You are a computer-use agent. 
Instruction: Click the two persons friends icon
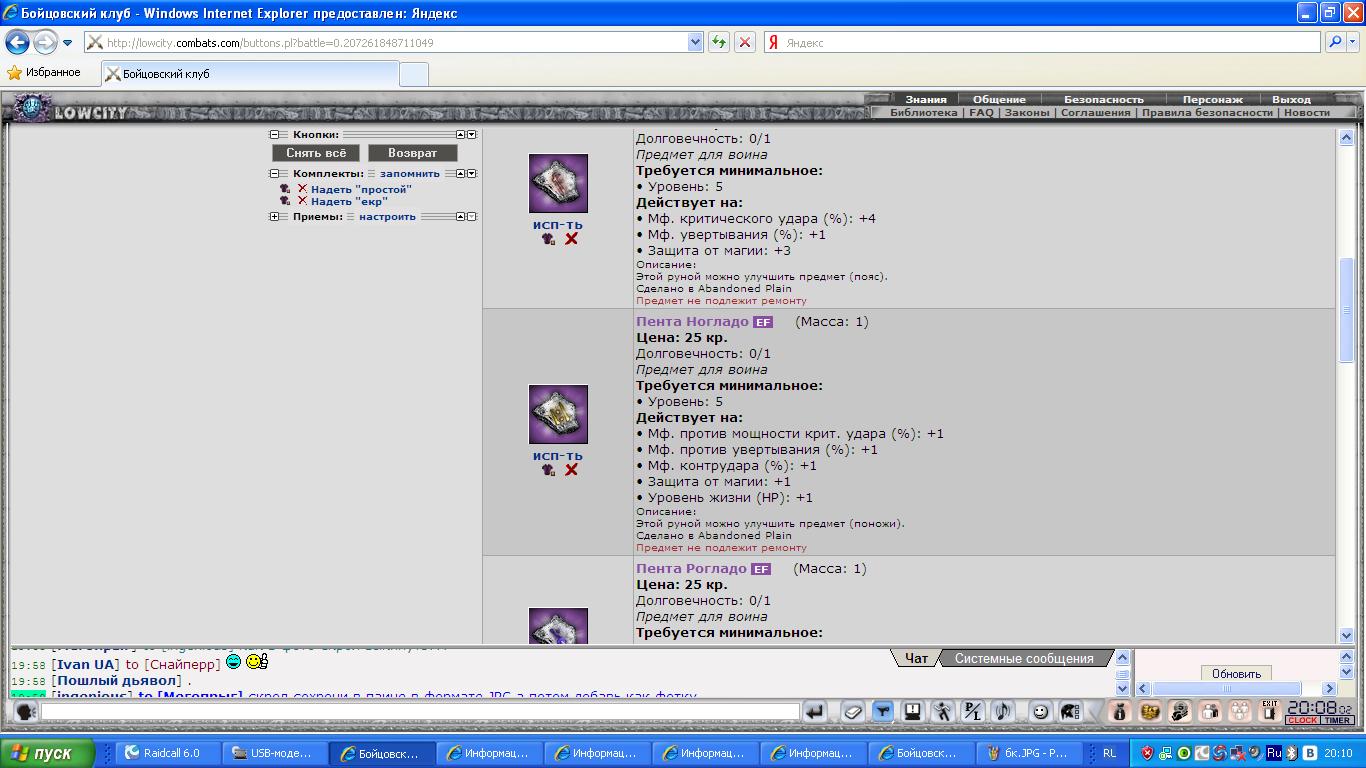click(1210, 712)
